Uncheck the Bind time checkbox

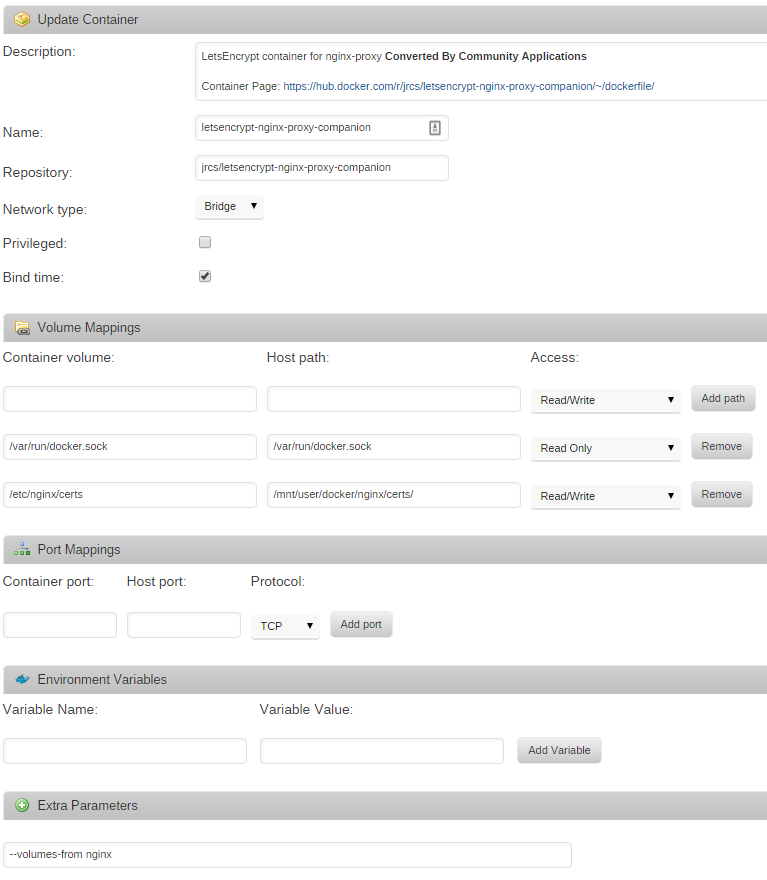205,276
